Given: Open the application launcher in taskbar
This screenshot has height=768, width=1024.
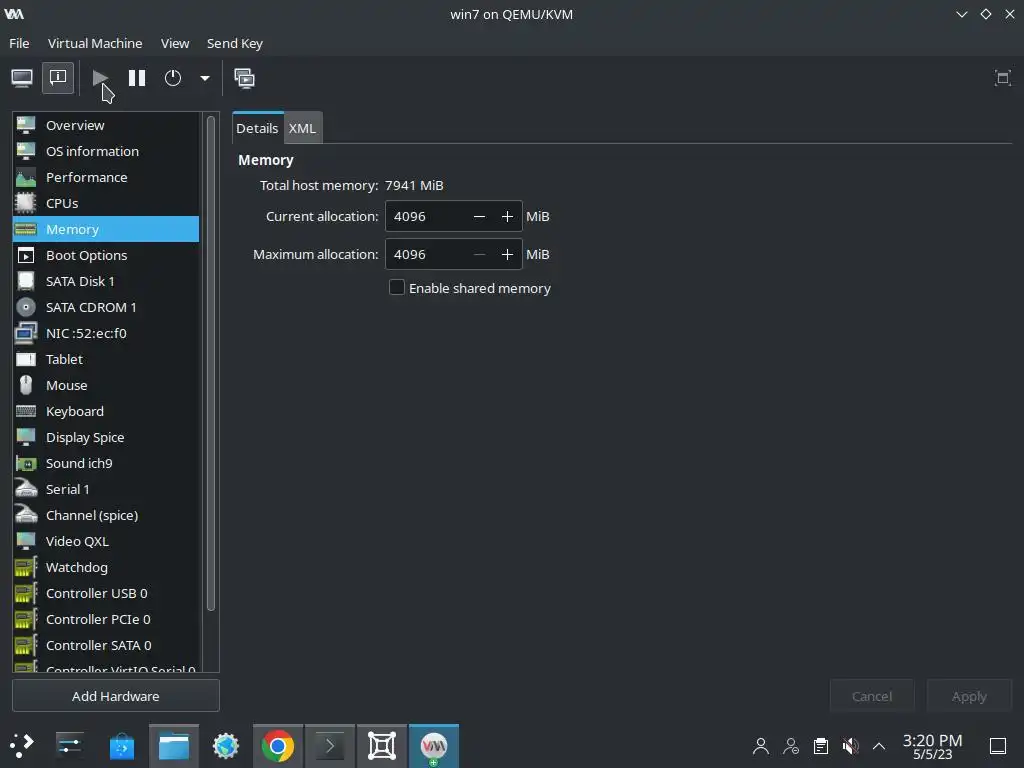Looking at the screenshot, I should coord(22,746).
